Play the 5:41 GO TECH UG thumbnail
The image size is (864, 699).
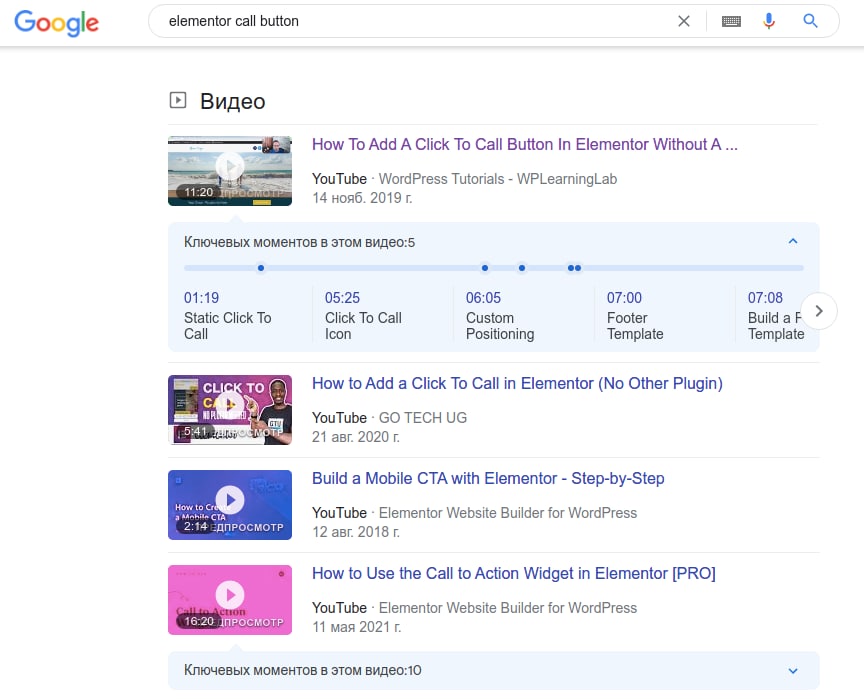click(x=230, y=410)
